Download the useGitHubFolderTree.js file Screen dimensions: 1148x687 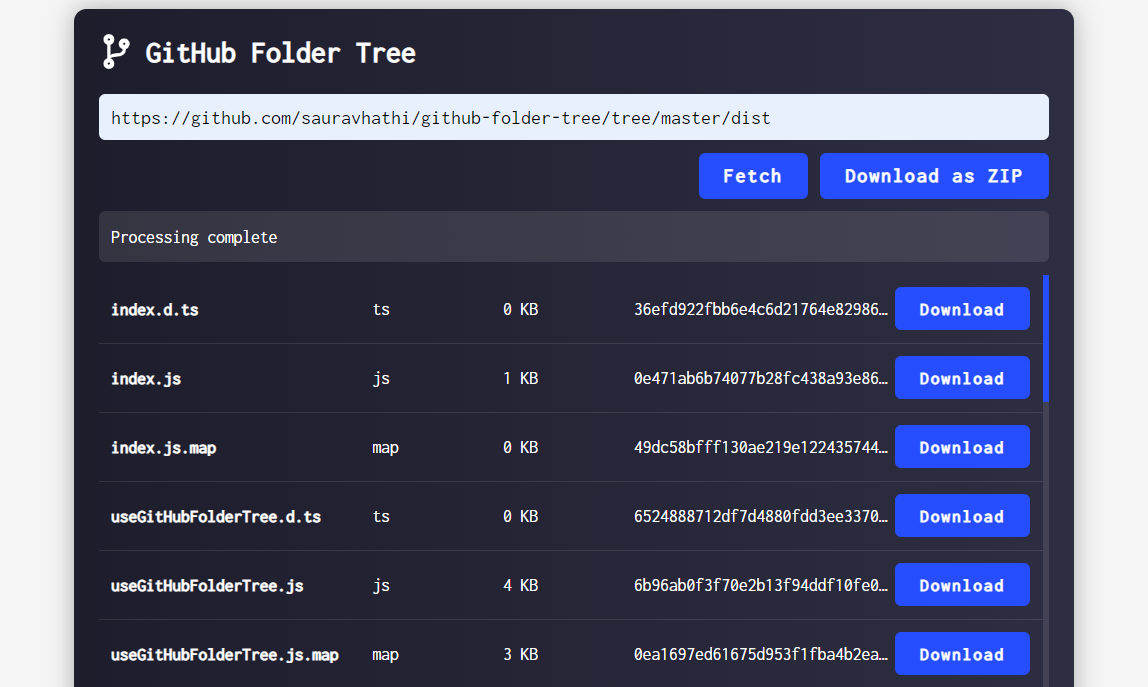(961, 584)
